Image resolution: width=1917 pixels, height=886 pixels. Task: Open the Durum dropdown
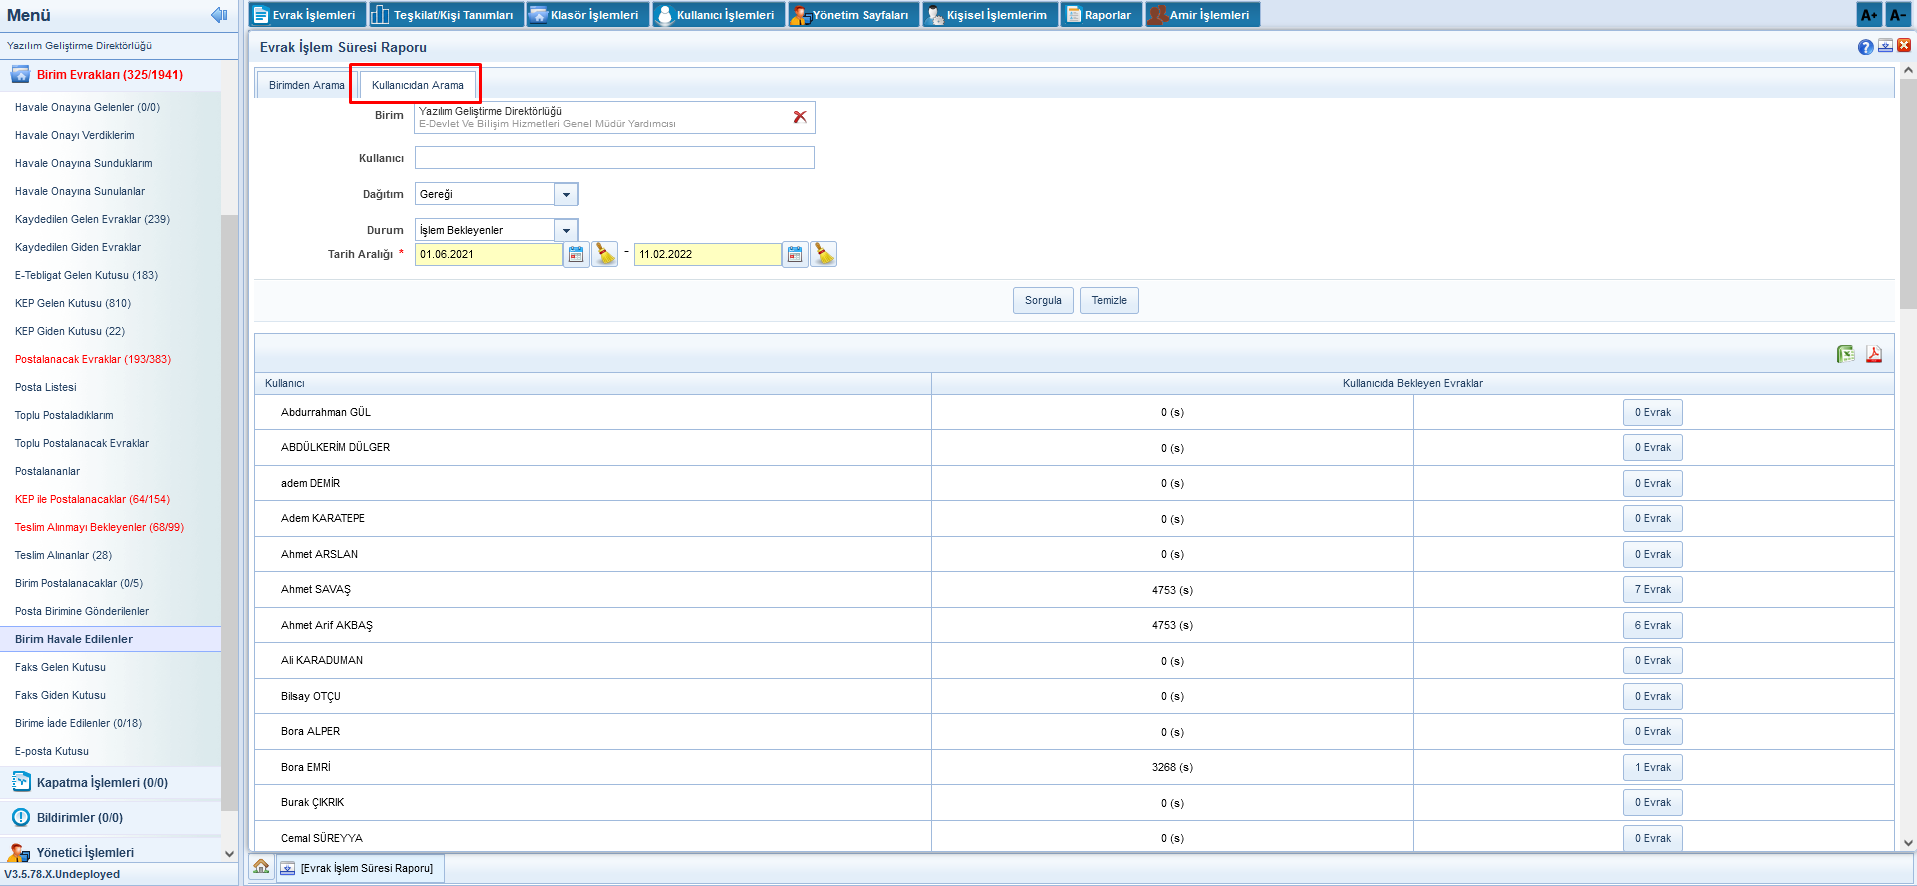(x=566, y=231)
